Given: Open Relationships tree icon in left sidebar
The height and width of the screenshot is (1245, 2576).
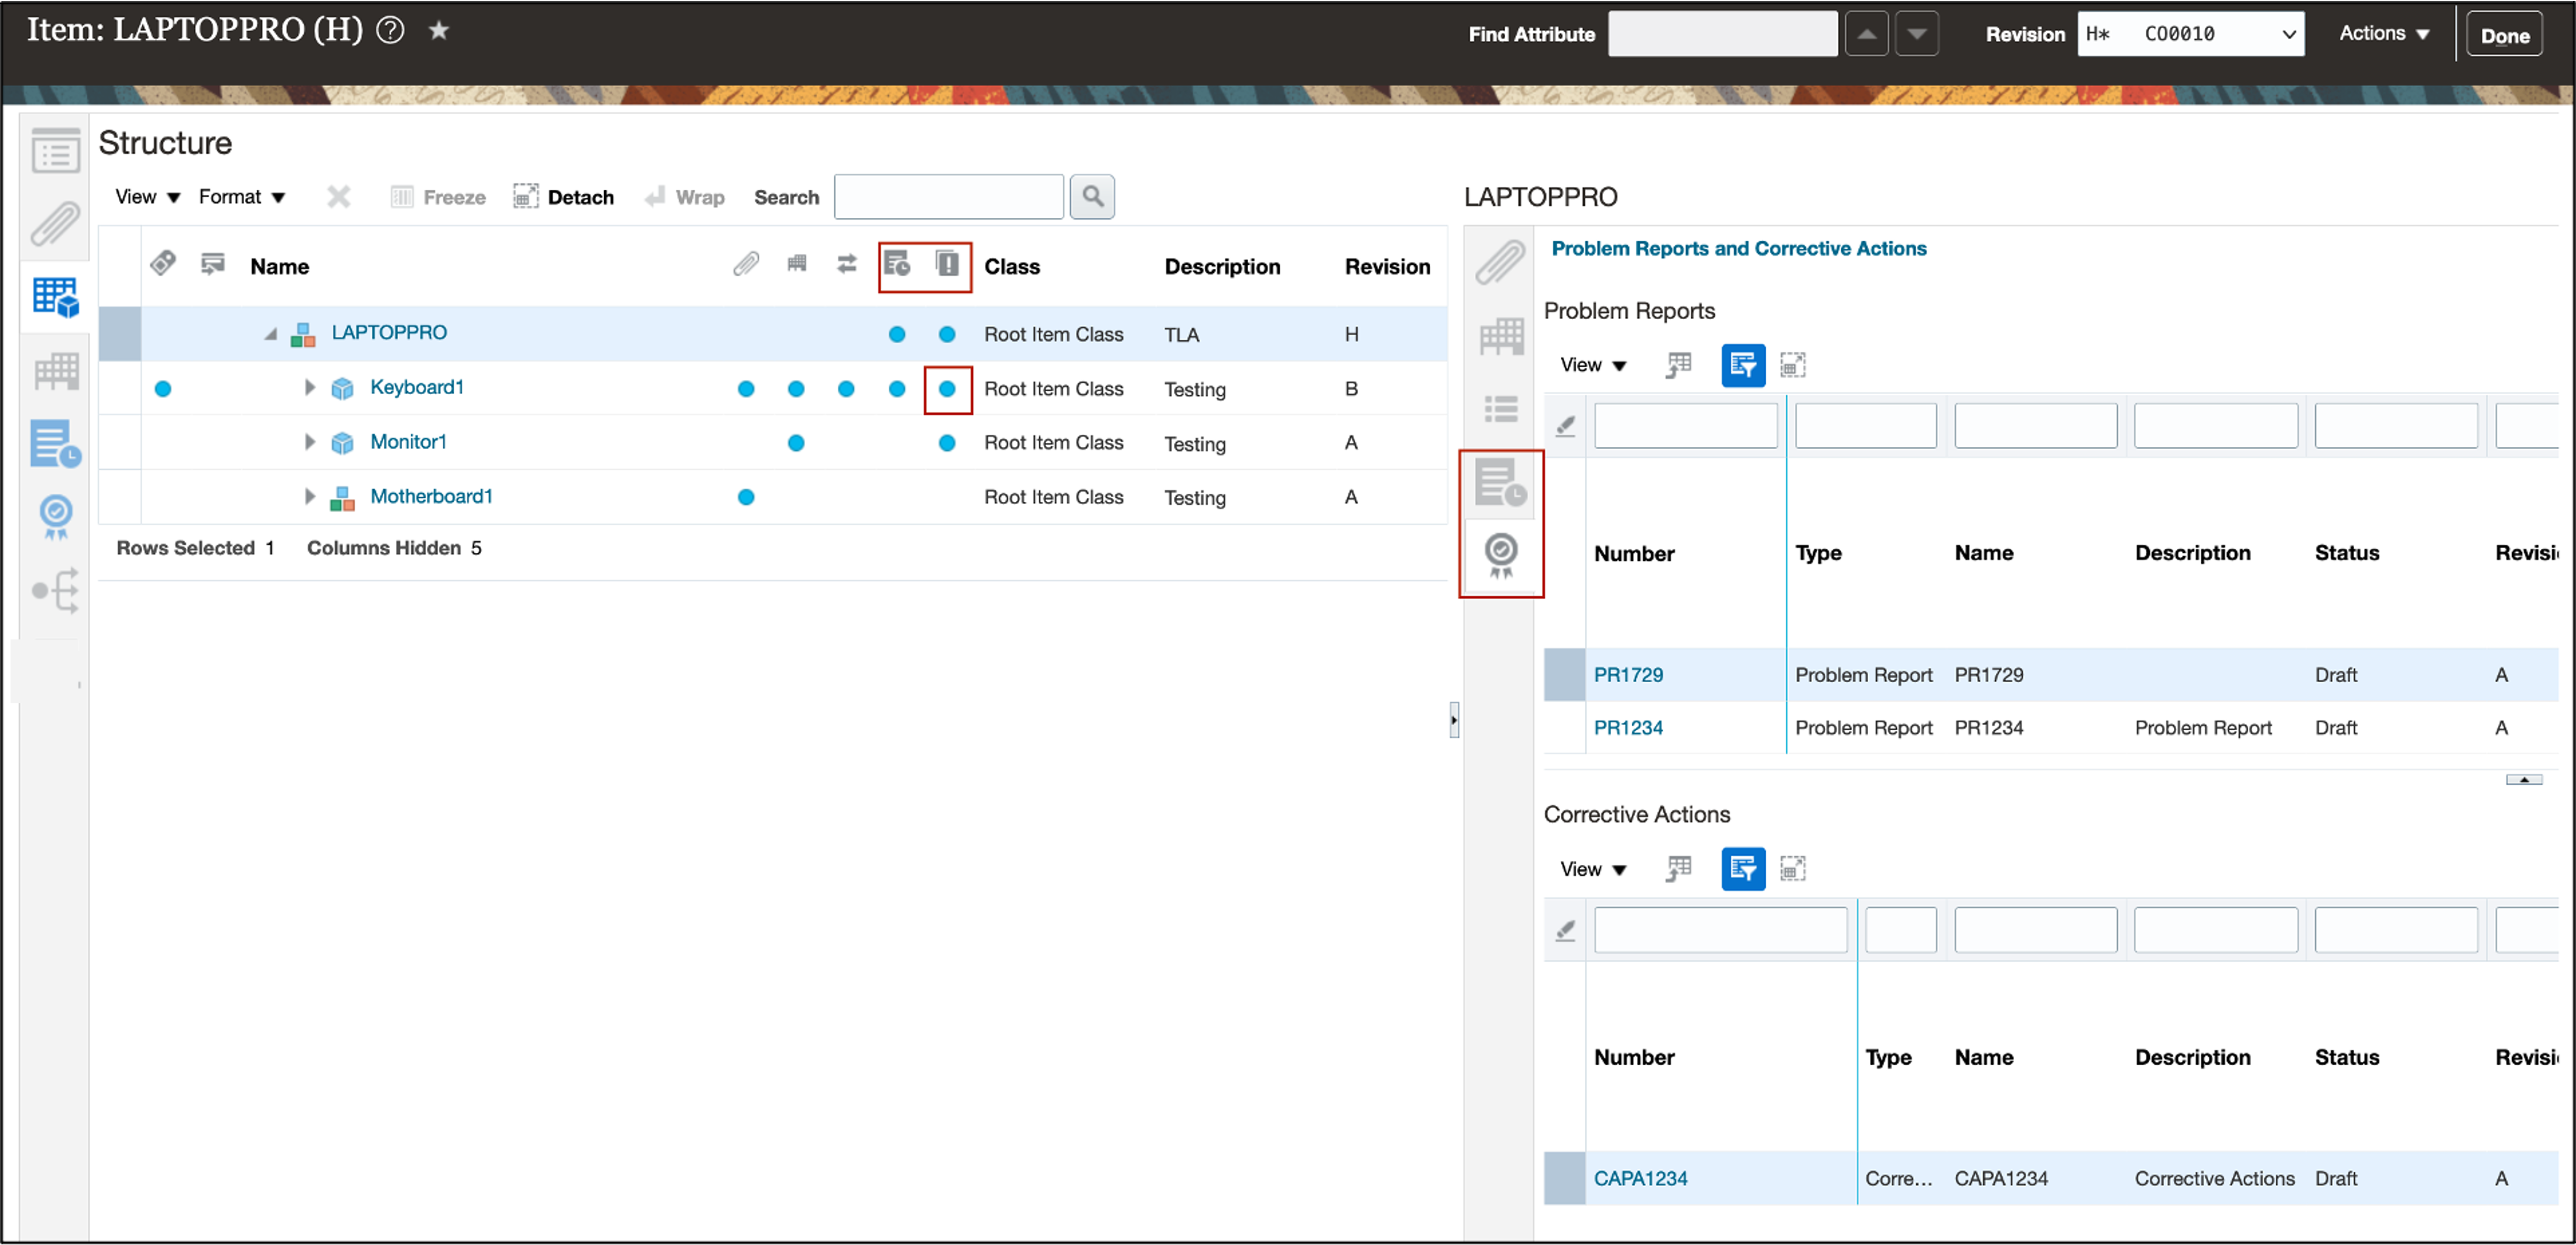Looking at the screenshot, I should coord(56,590).
